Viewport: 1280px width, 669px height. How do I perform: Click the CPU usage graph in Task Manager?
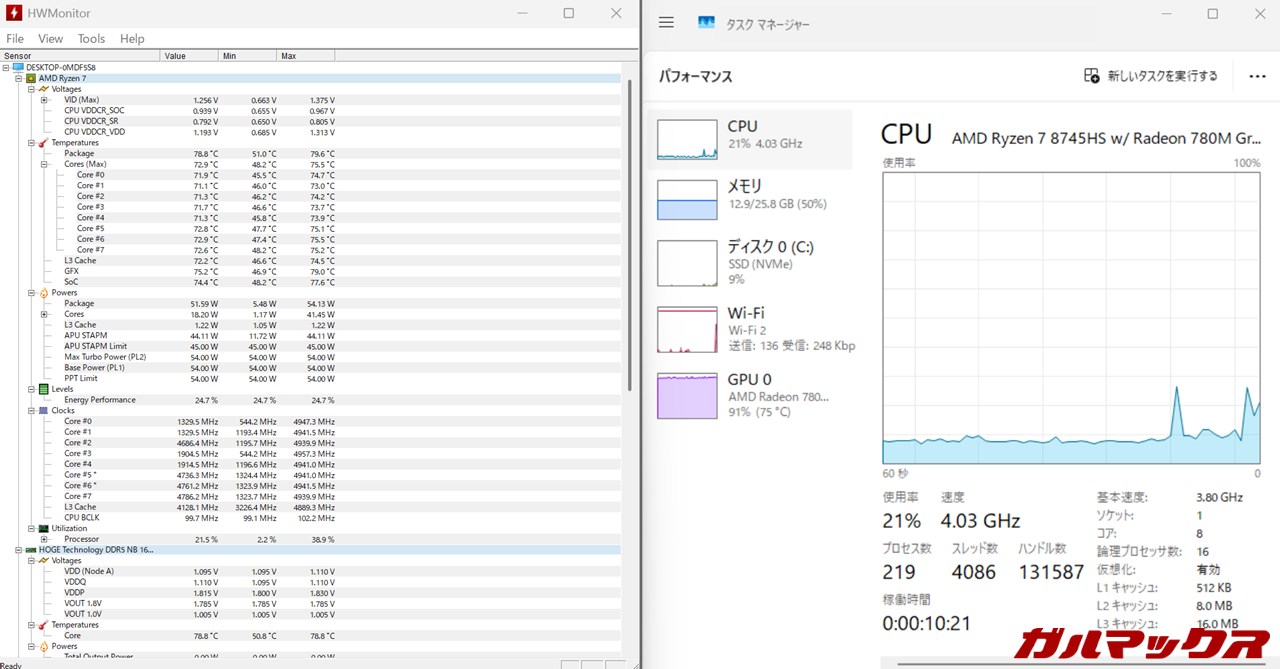tap(1071, 317)
